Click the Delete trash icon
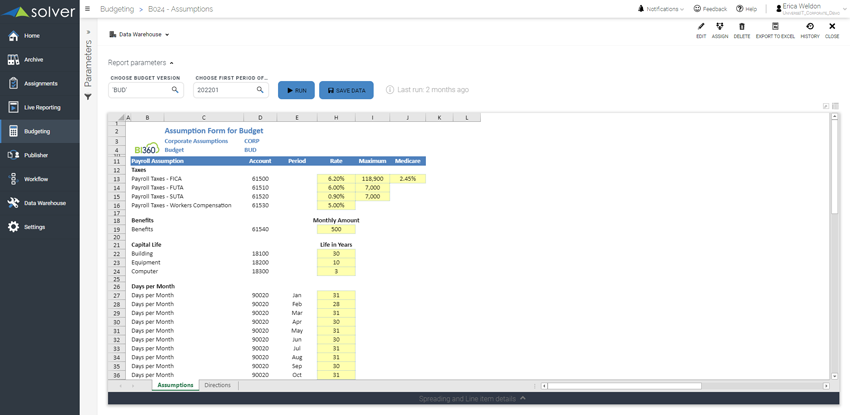Viewport: 850px width, 415px height. (741, 27)
